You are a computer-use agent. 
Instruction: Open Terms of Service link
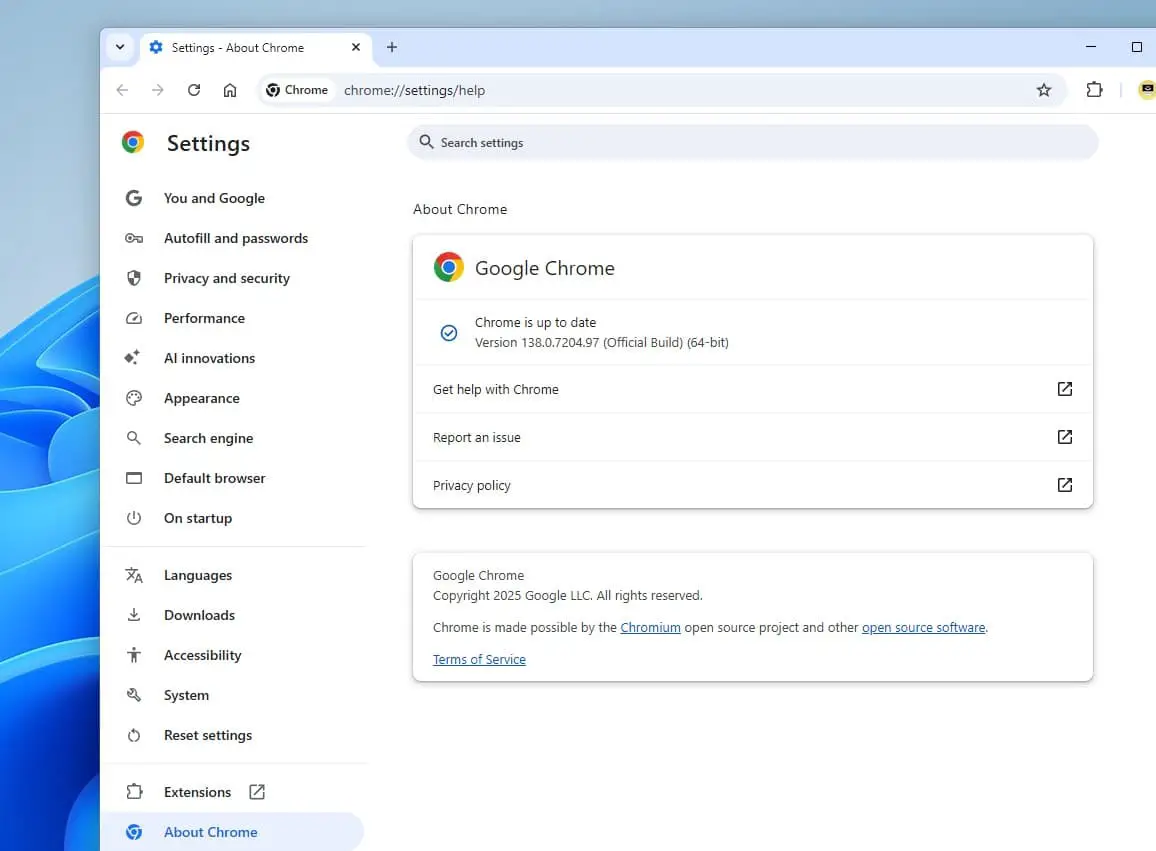tap(479, 659)
